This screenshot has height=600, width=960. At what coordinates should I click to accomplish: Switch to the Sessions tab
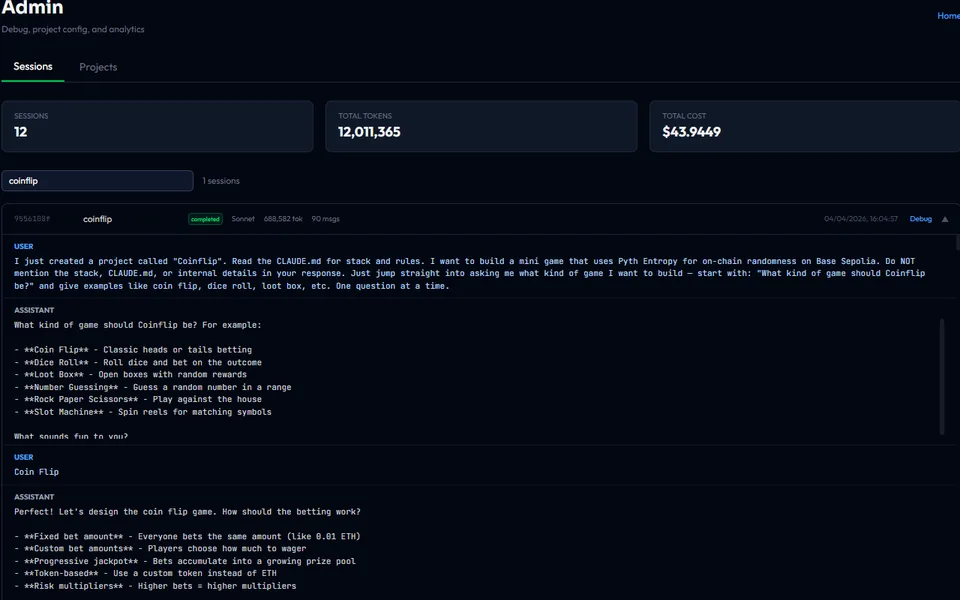click(33, 67)
